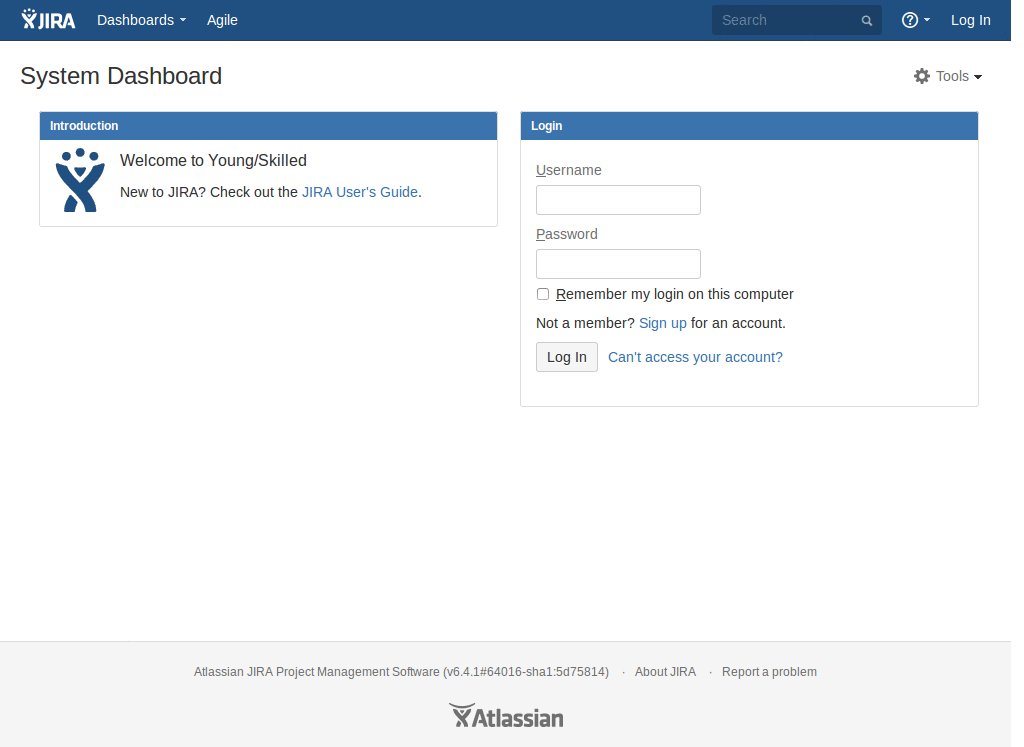This screenshot has width=1024, height=747.
Task: Open the About JIRA footer link
Action: 665,672
